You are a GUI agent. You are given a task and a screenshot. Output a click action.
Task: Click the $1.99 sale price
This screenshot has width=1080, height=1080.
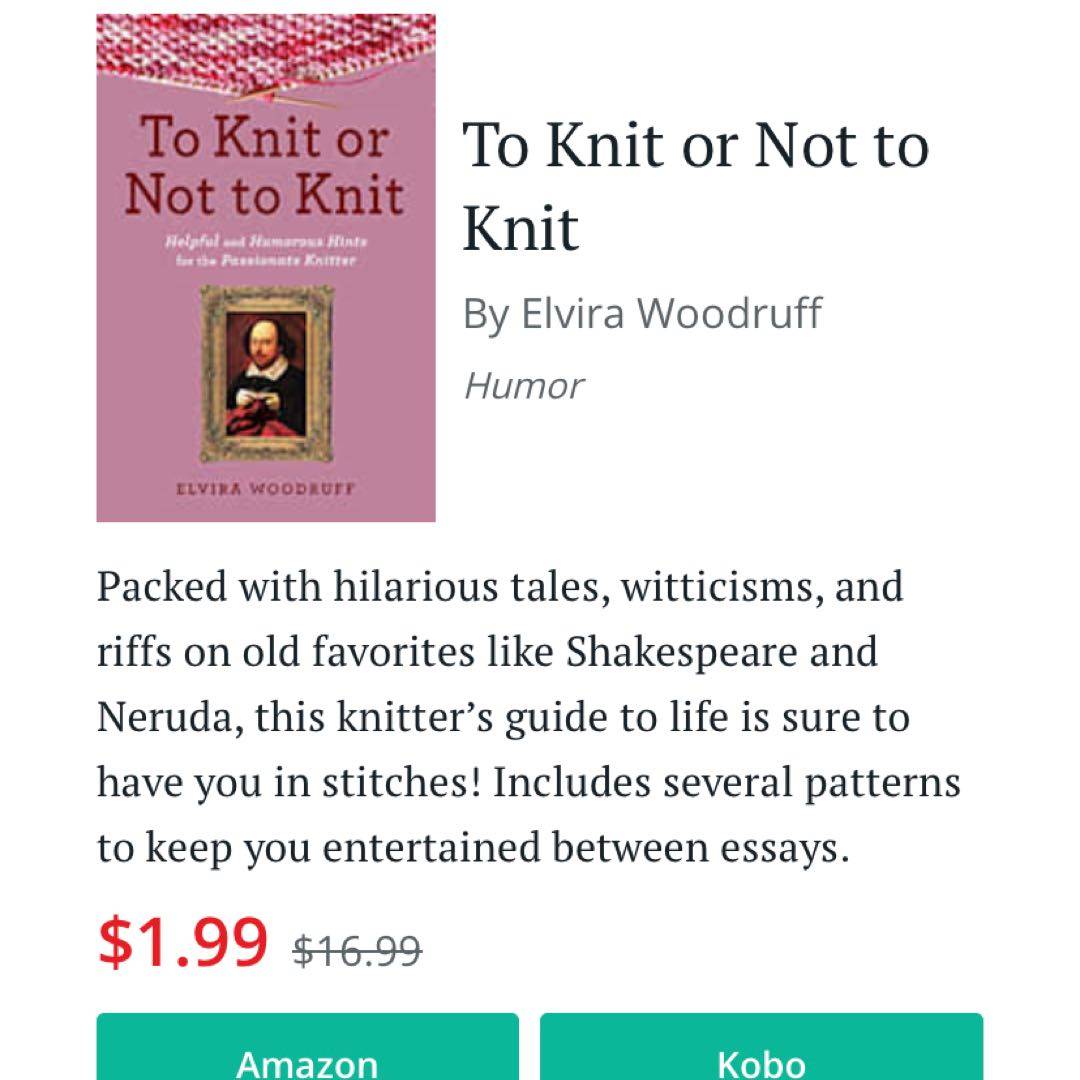tap(183, 941)
